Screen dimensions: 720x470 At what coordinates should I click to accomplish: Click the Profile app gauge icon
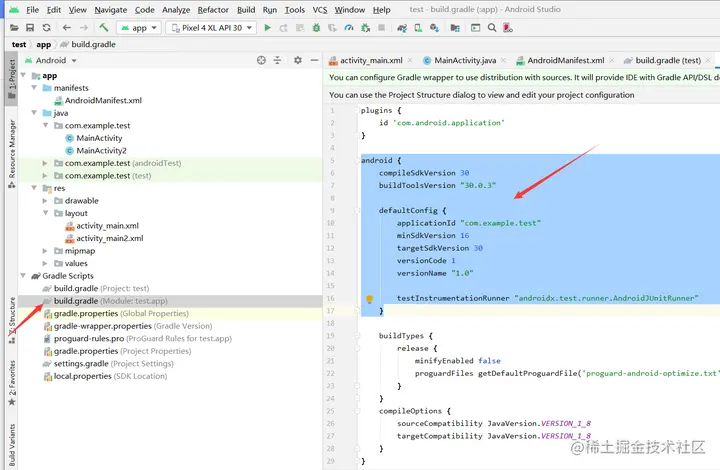349,28
